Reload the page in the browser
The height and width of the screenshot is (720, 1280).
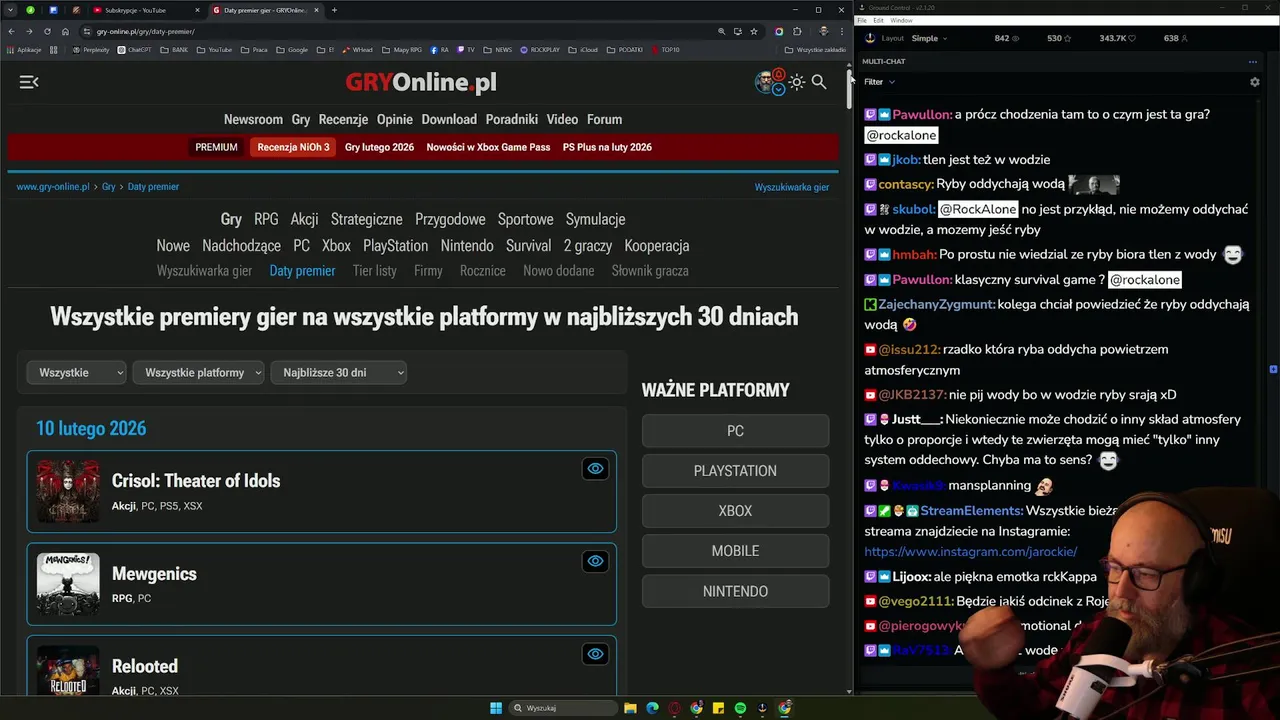pos(47,31)
